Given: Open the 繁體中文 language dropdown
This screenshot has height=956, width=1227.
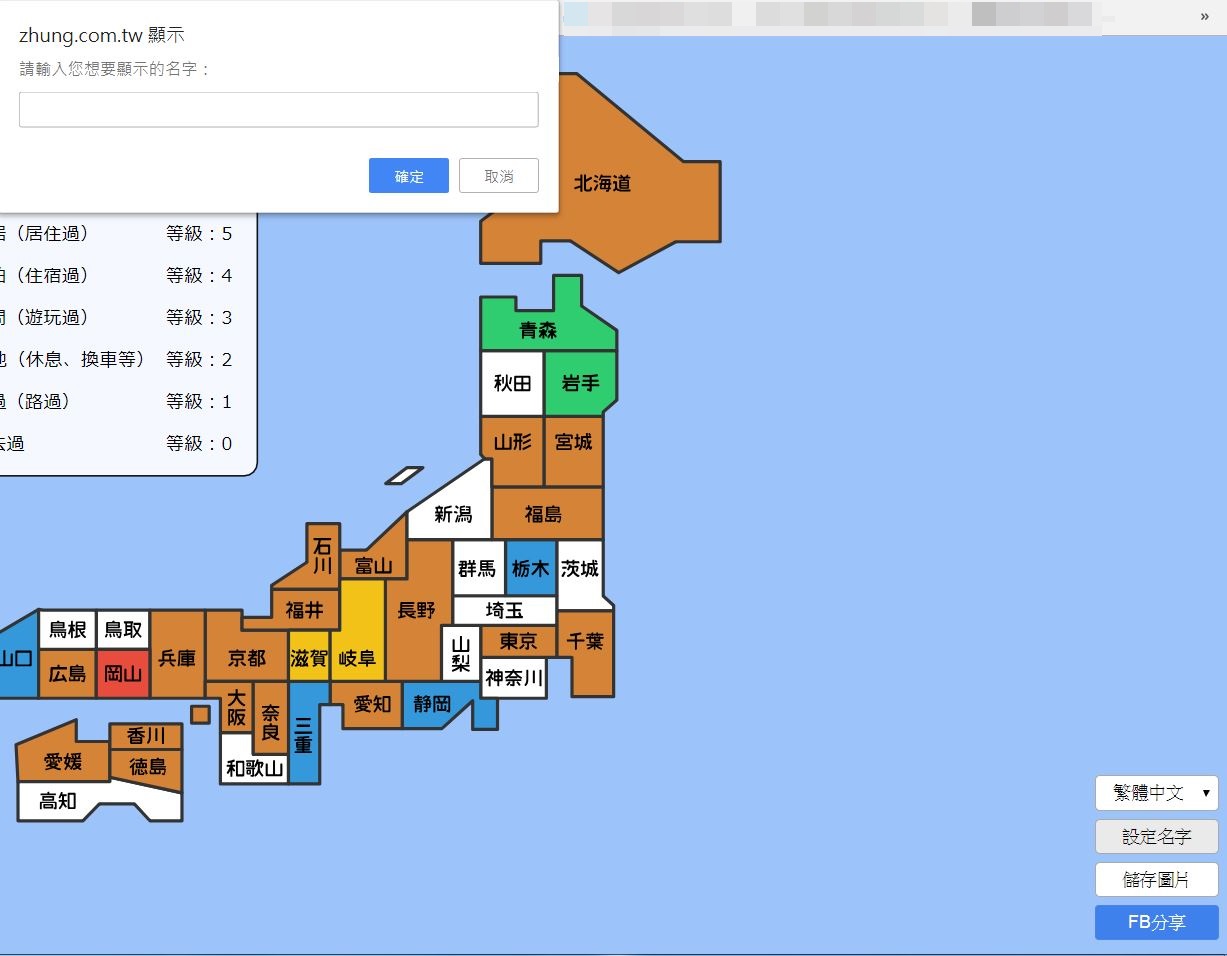Looking at the screenshot, I should [x=1157, y=793].
